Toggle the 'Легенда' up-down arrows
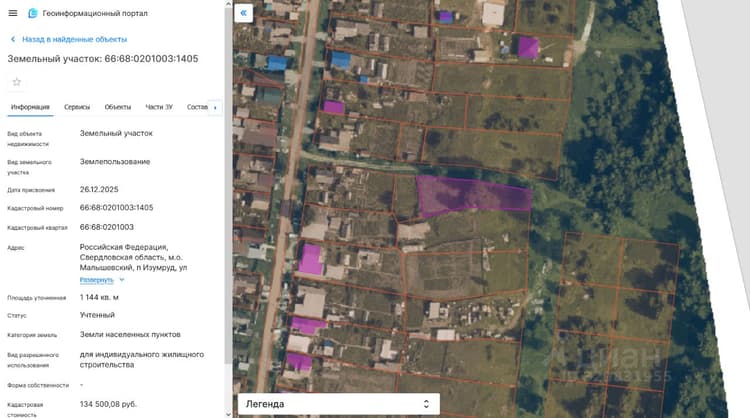 tap(426, 404)
